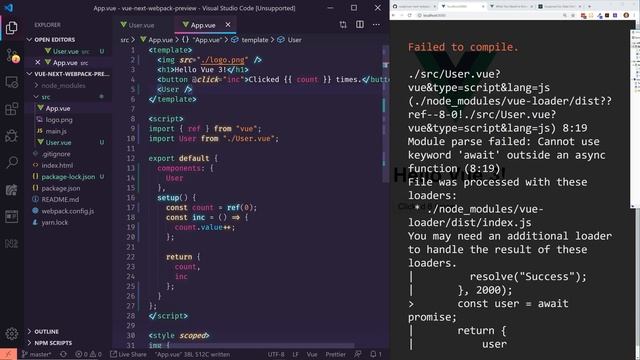640x360 pixels.
Task: Open editor More Actions ellipsis menu
Action: click(376, 25)
